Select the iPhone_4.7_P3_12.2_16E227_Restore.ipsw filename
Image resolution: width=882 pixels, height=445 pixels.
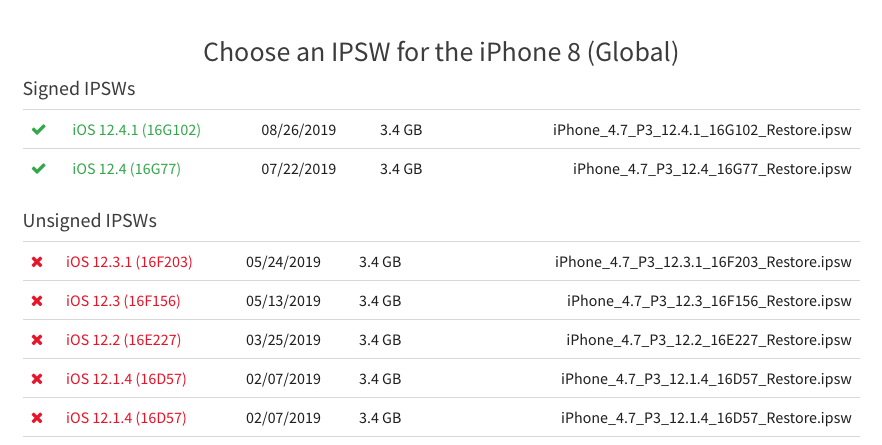[709, 340]
